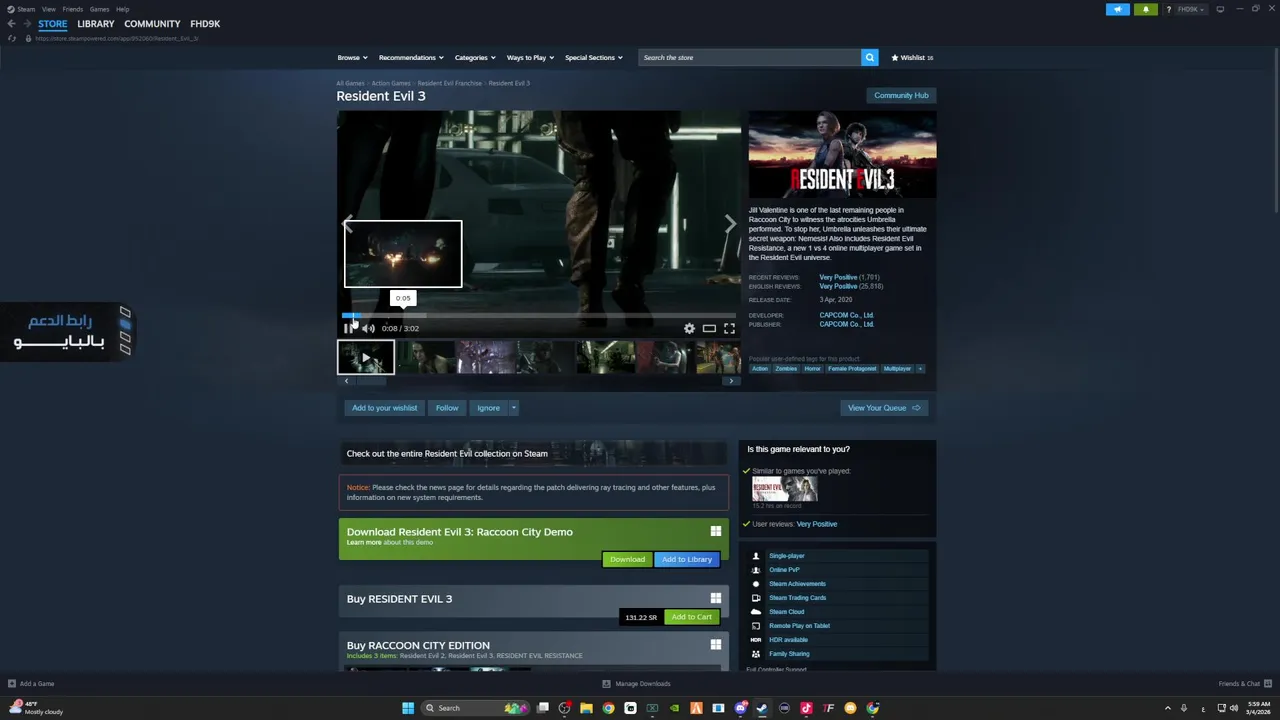Open the Community Hub

tap(901, 95)
